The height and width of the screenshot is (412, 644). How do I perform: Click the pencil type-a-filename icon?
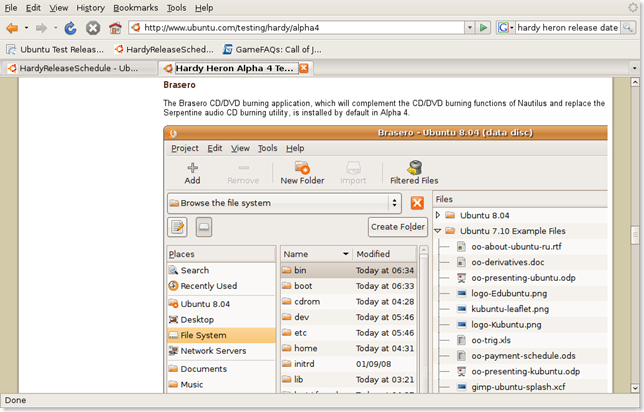(x=177, y=227)
